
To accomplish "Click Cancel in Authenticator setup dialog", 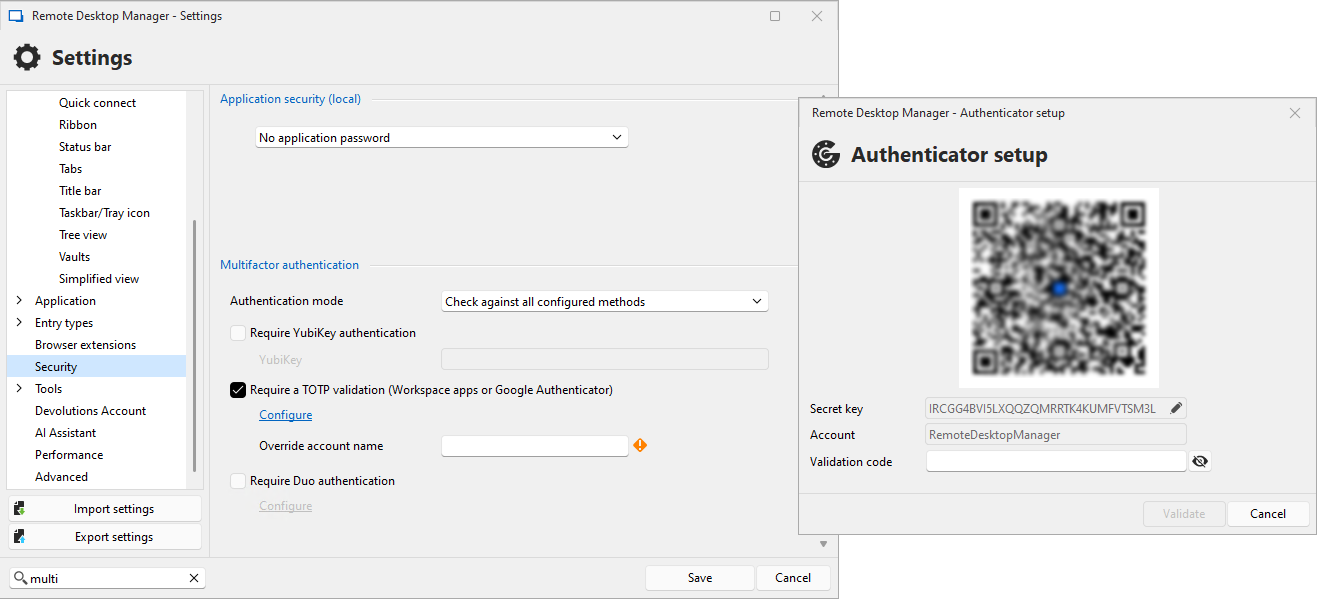I will click(x=1268, y=514).
